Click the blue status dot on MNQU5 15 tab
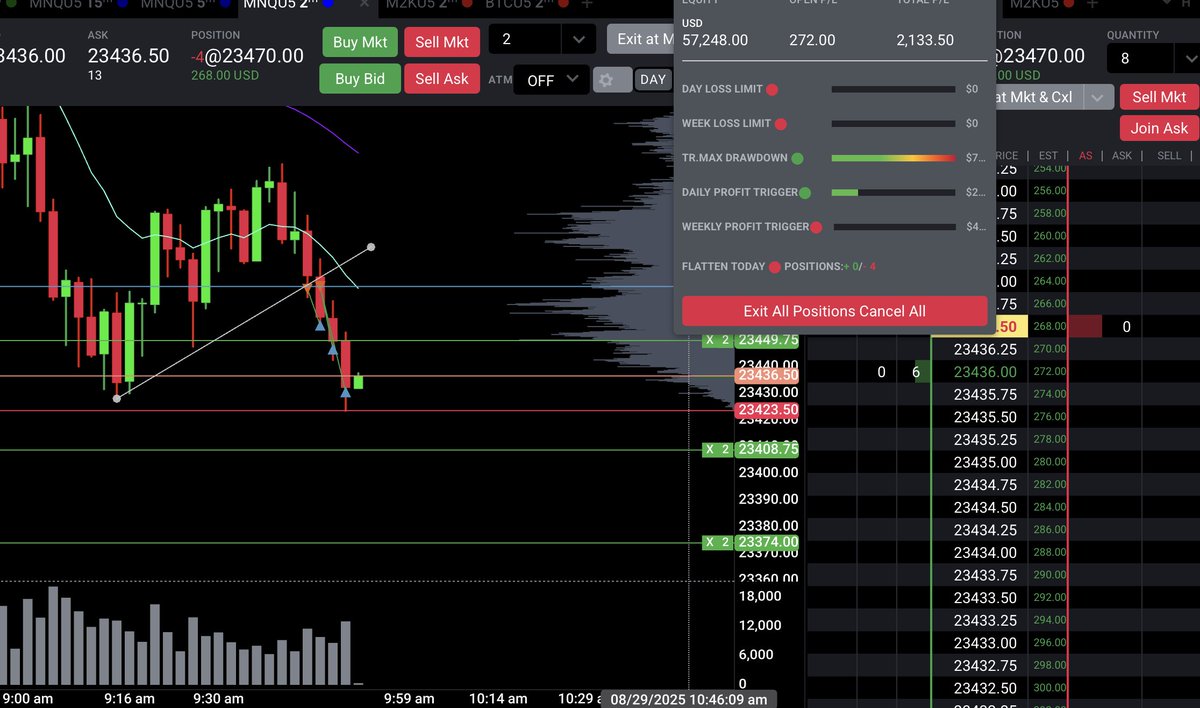The image size is (1200, 708). (x=122, y=4)
